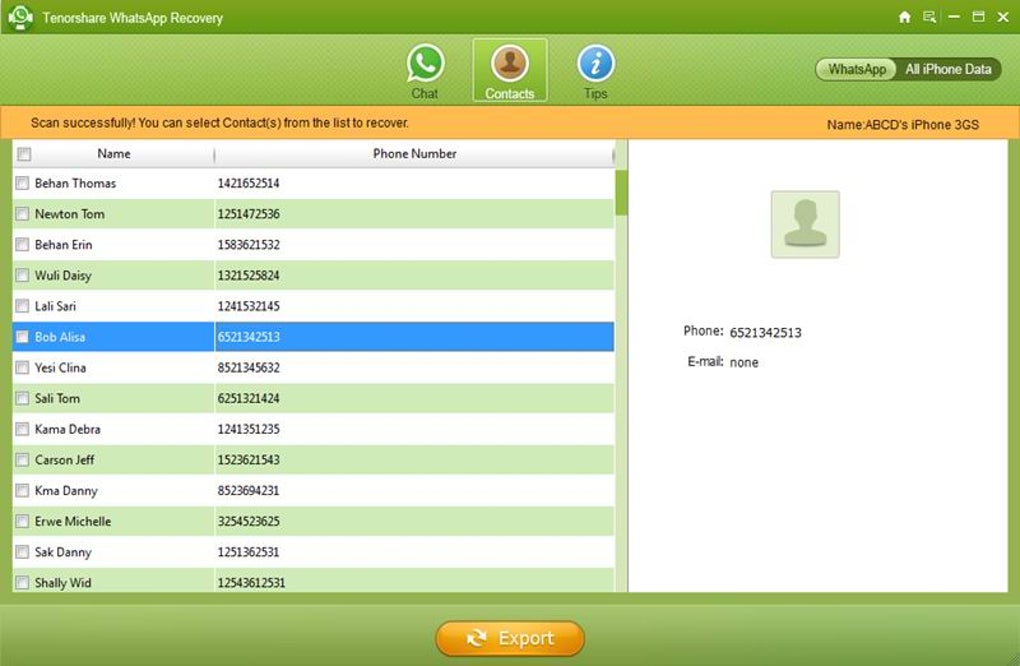Tick the Wuli Daisy contact checkbox
This screenshot has height=666, width=1020.
23,275
